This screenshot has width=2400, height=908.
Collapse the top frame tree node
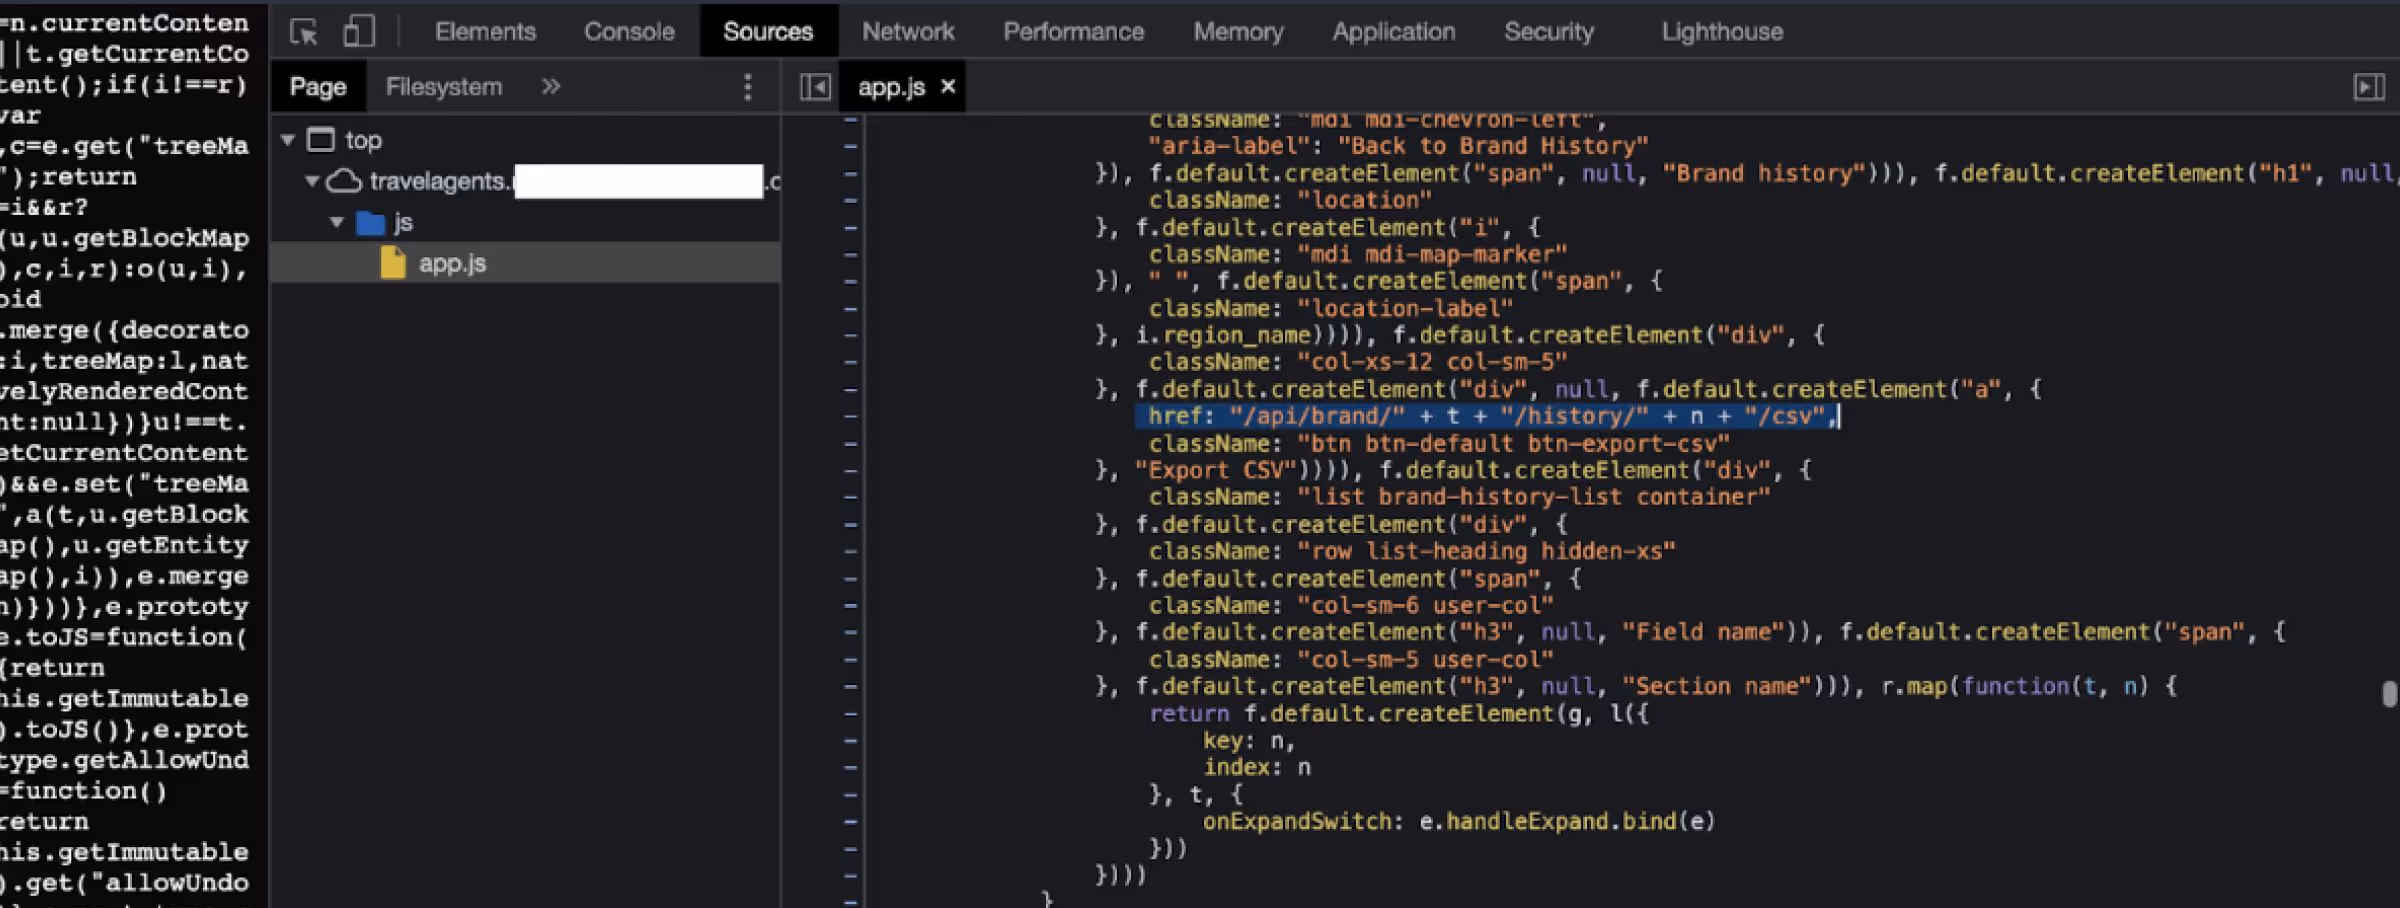[288, 140]
